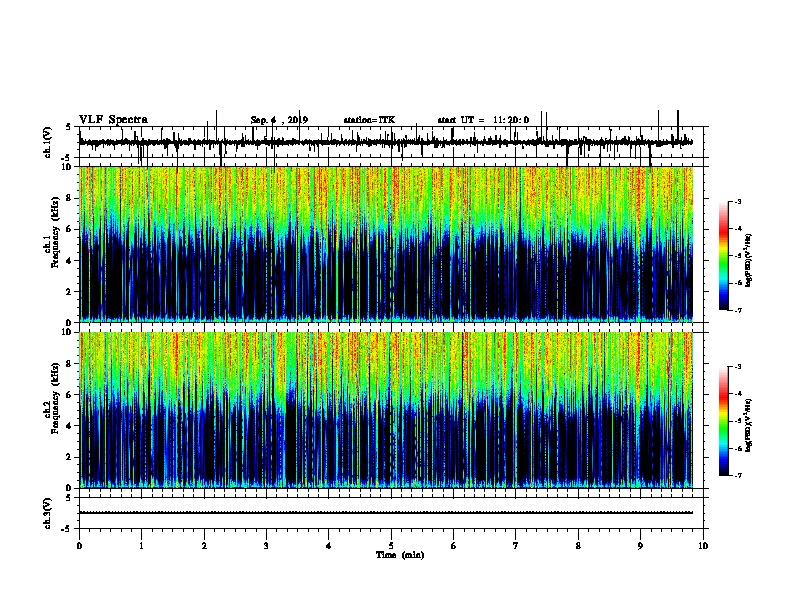The image size is (792, 612).
Task: Click the ch.2 color bar log(PSD) unit label
Action: coord(749,425)
